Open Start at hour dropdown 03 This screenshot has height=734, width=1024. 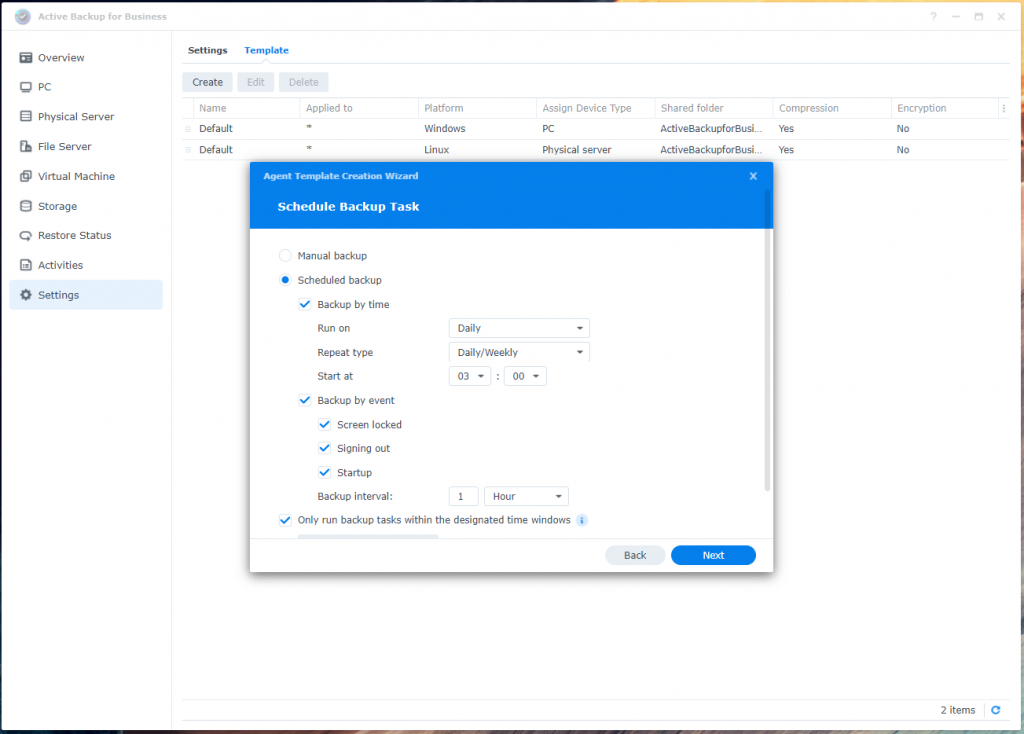tap(470, 376)
